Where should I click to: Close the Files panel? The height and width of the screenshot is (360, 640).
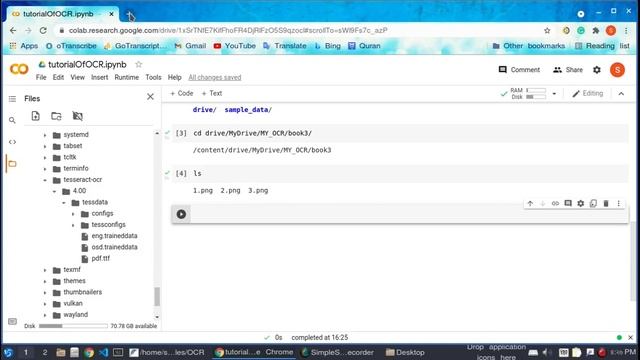pyautogui.click(x=150, y=97)
